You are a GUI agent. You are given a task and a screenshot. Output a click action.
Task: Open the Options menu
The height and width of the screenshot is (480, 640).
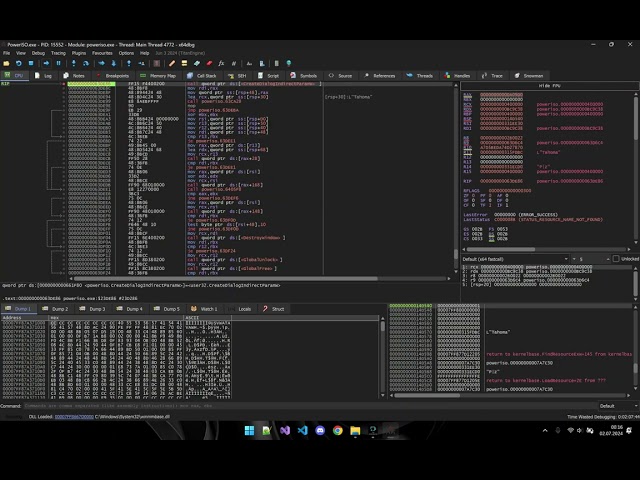[x=126, y=53]
